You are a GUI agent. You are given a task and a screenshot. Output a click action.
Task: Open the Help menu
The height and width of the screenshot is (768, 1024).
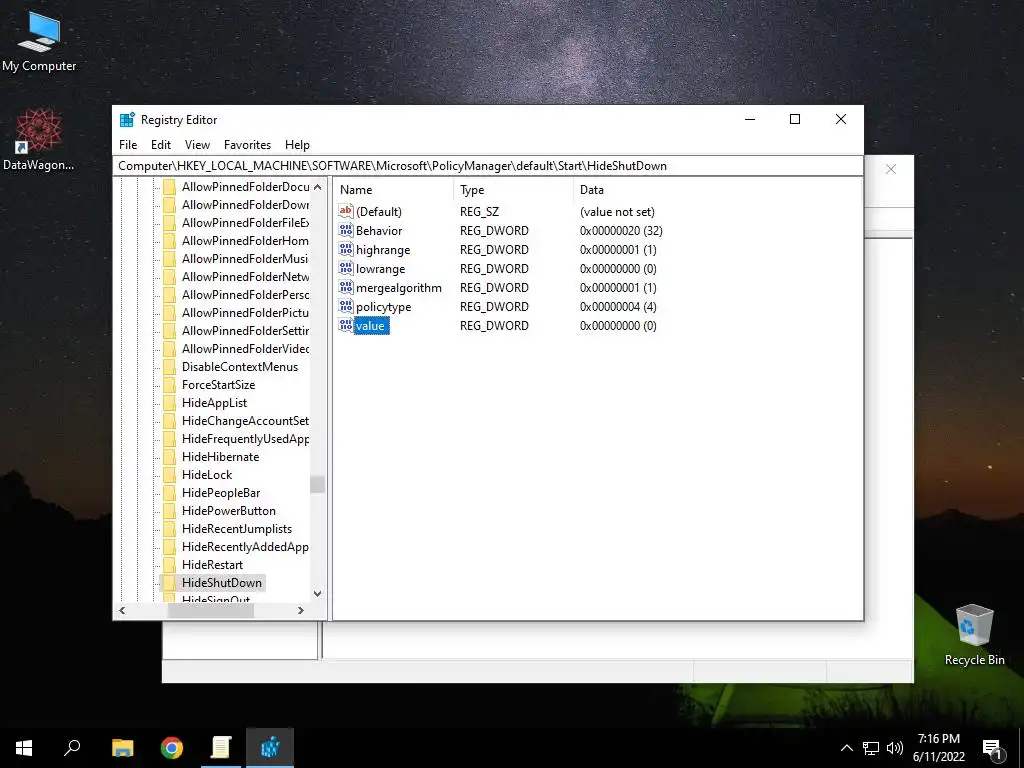click(x=297, y=145)
